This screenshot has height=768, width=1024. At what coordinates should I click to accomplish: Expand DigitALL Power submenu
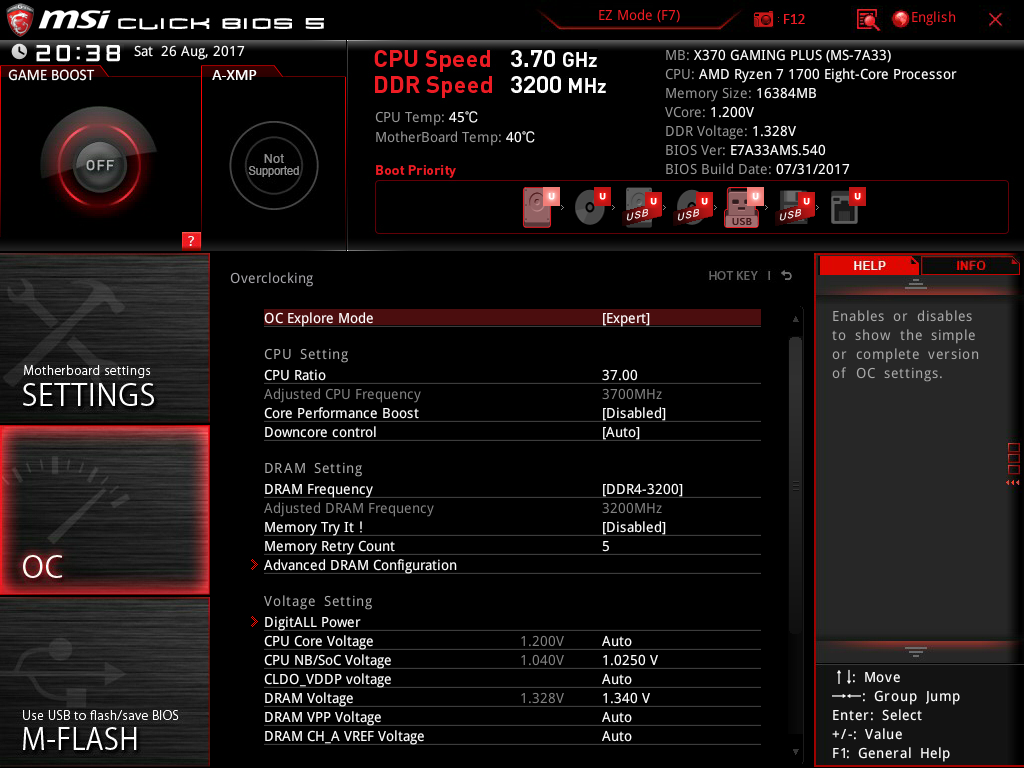click(x=512, y=622)
